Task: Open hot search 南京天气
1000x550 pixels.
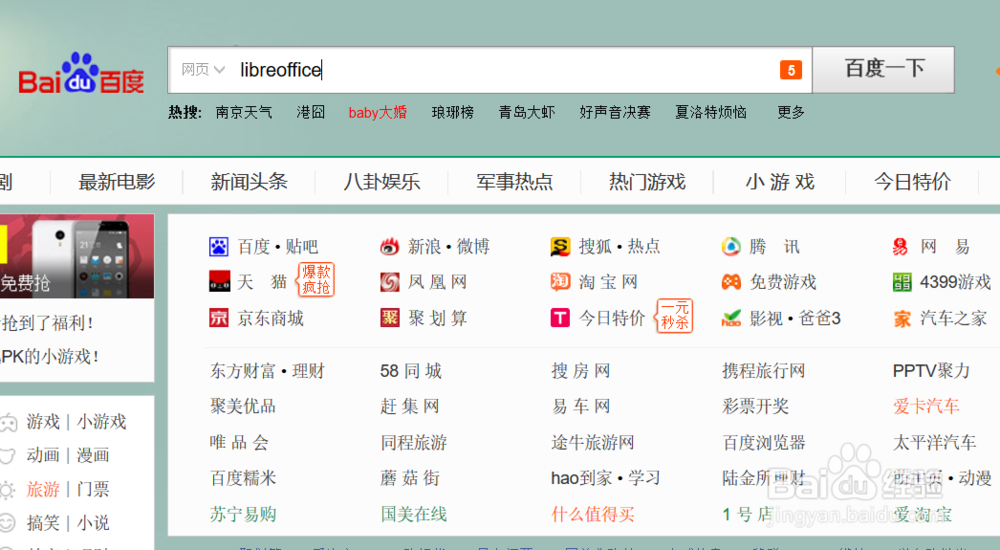Action: pyautogui.click(x=244, y=112)
